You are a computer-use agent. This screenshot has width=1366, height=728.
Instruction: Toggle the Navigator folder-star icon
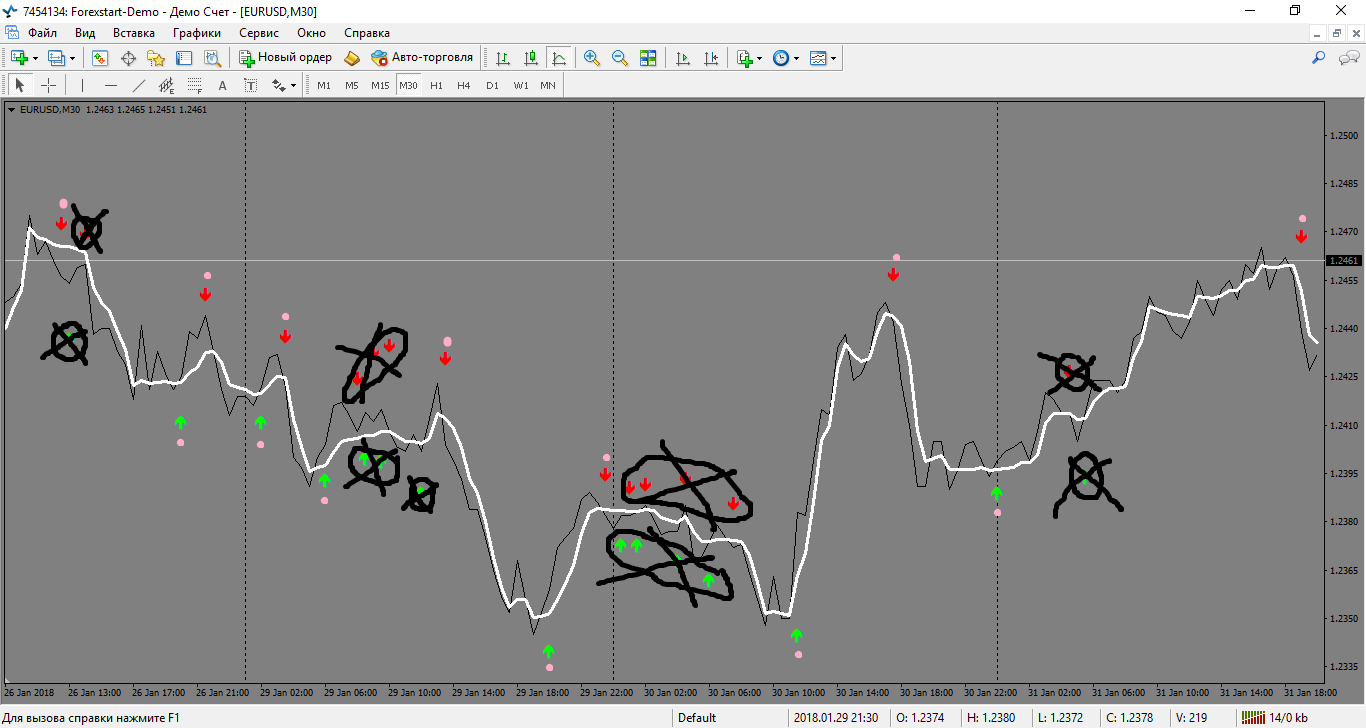point(156,58)
